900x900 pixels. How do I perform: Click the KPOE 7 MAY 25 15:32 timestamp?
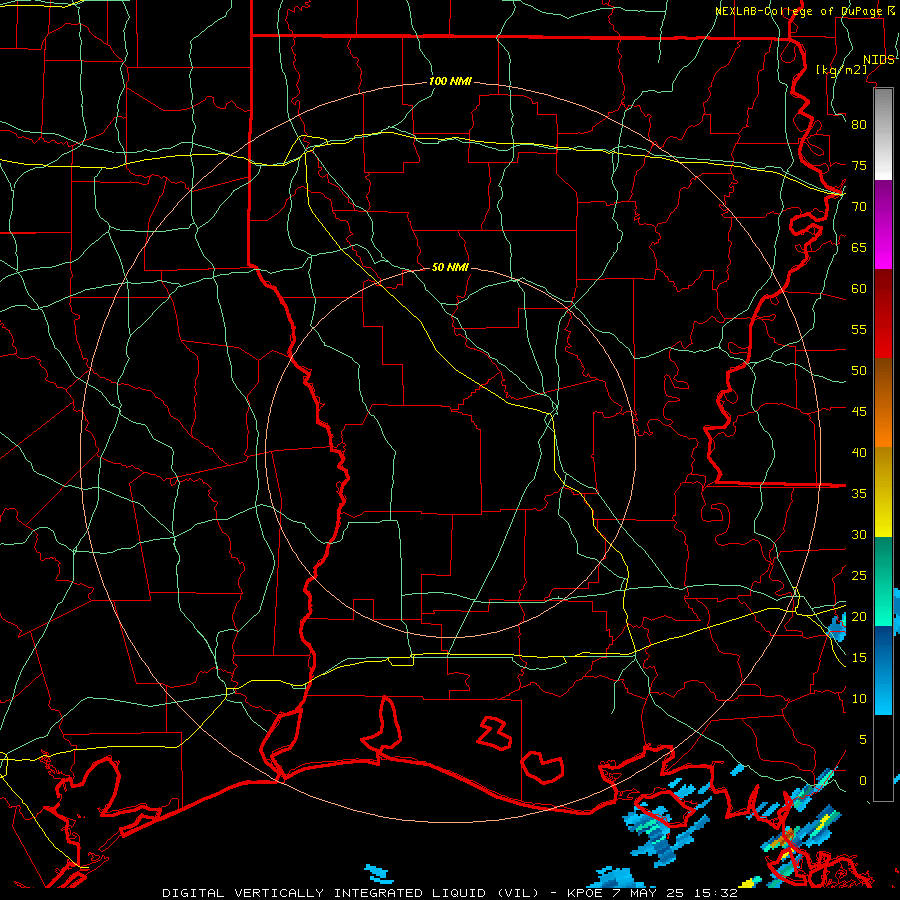tap(652, 893)
